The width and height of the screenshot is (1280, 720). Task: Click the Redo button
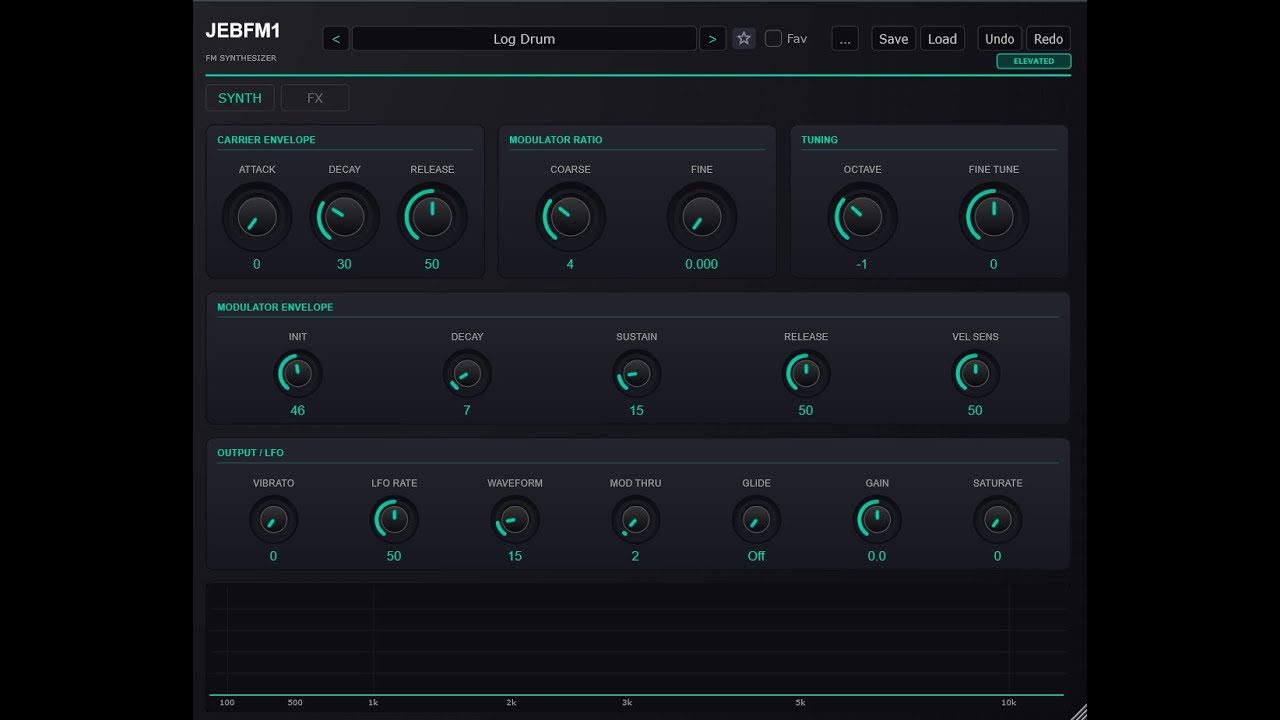(x=1048, y=39)
